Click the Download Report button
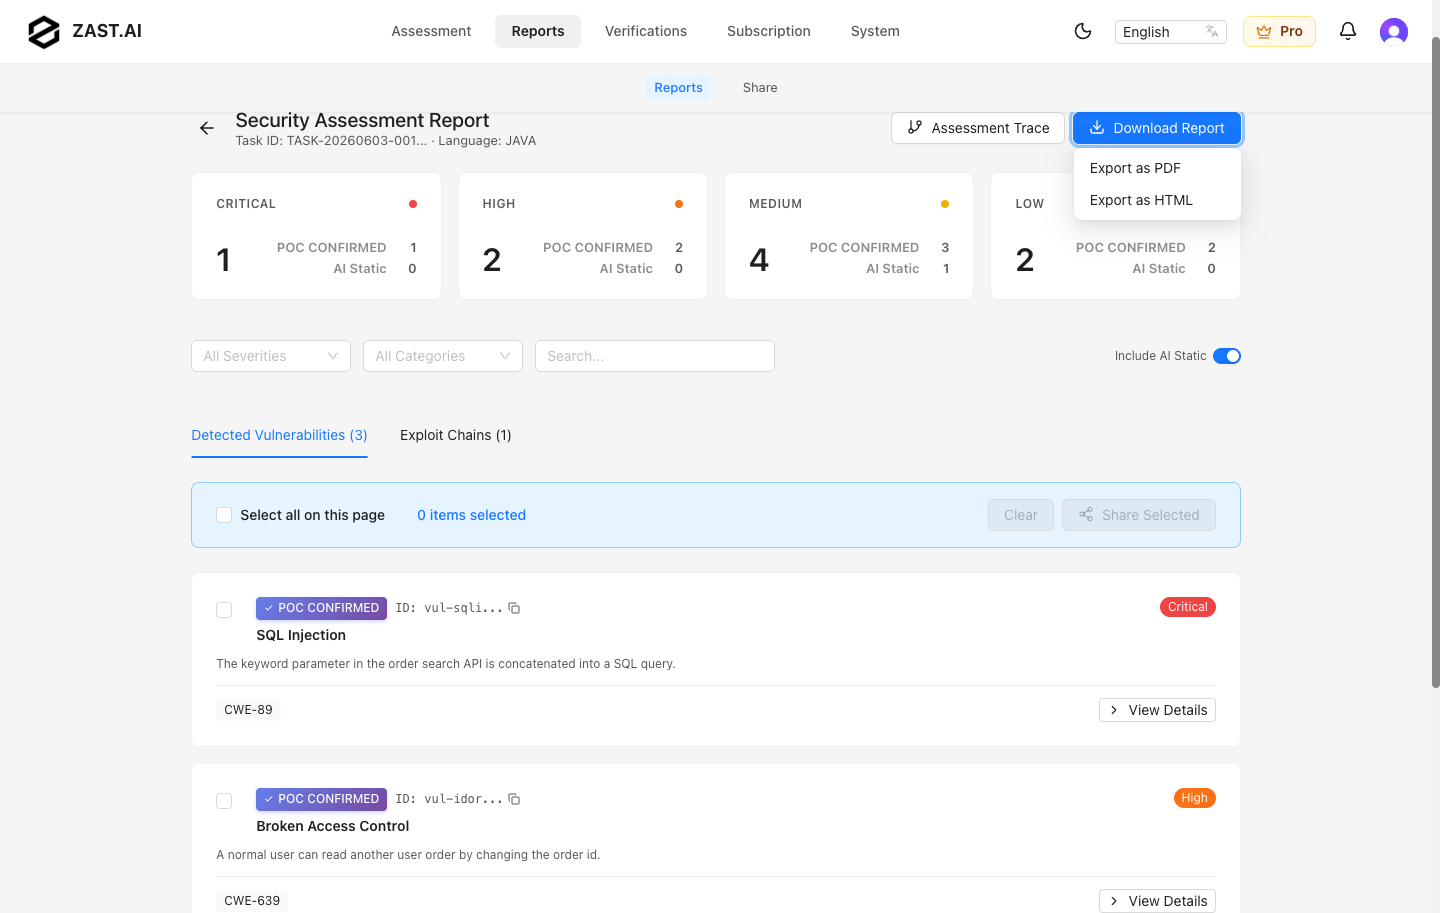The width and height of the screenshot is (1440, 913). [1157, 128]
